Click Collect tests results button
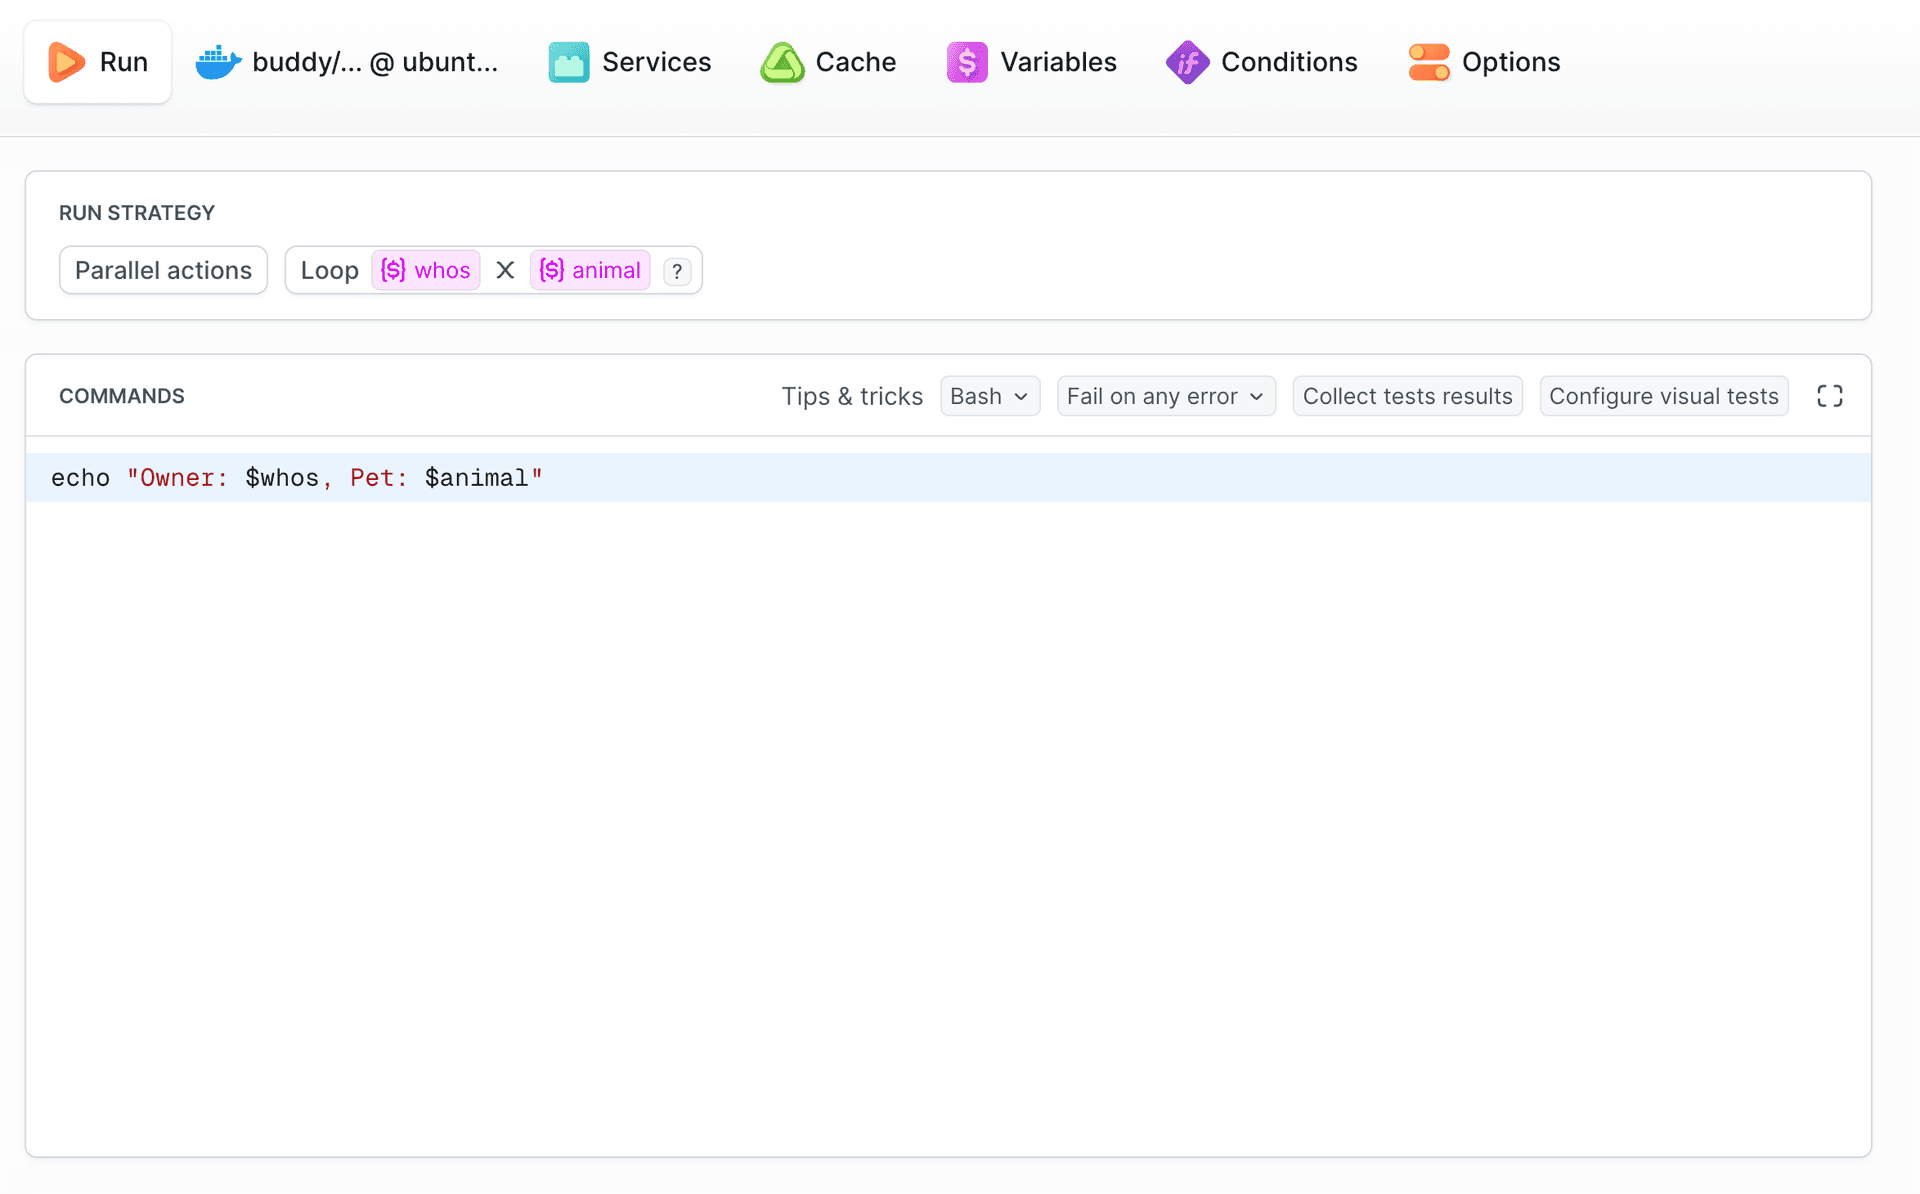The image size is (1920, 1194). tap(1406, 396)
